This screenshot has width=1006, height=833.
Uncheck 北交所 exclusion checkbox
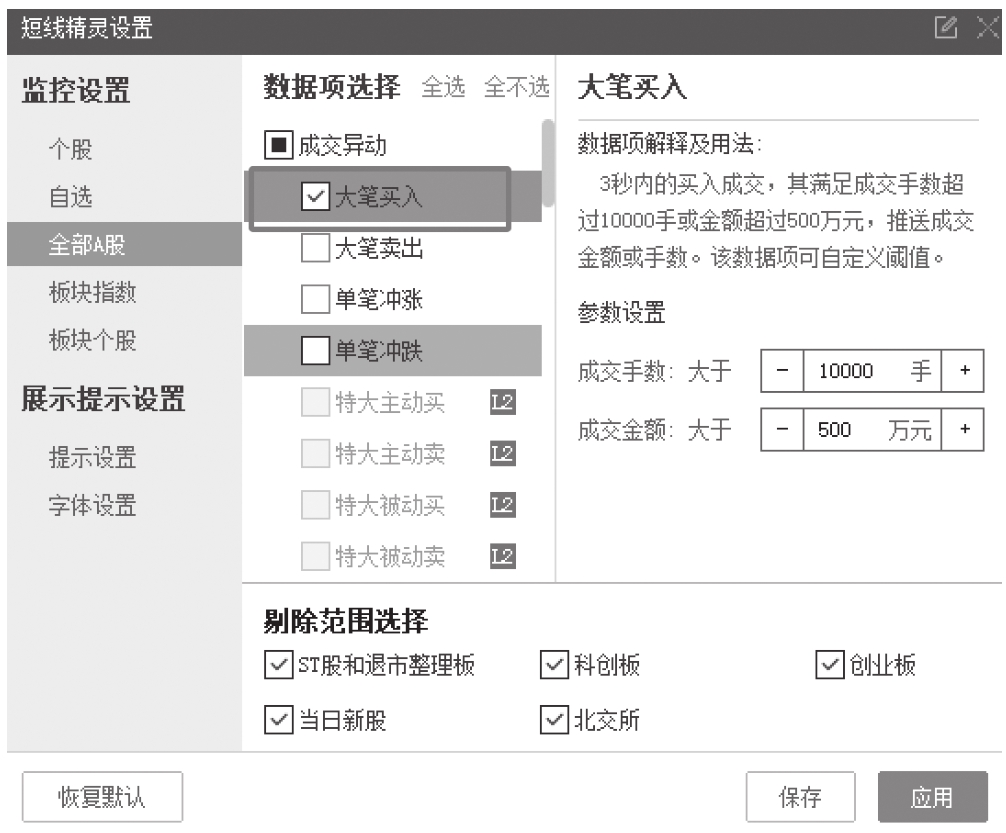tap(554, 720)
